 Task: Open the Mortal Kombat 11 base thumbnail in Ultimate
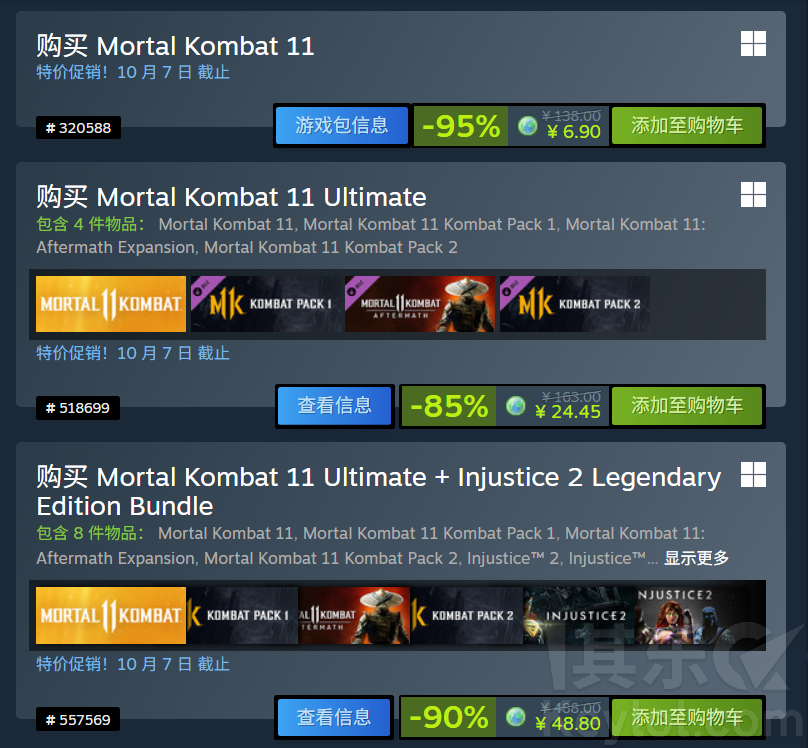(x=111, y=304)
